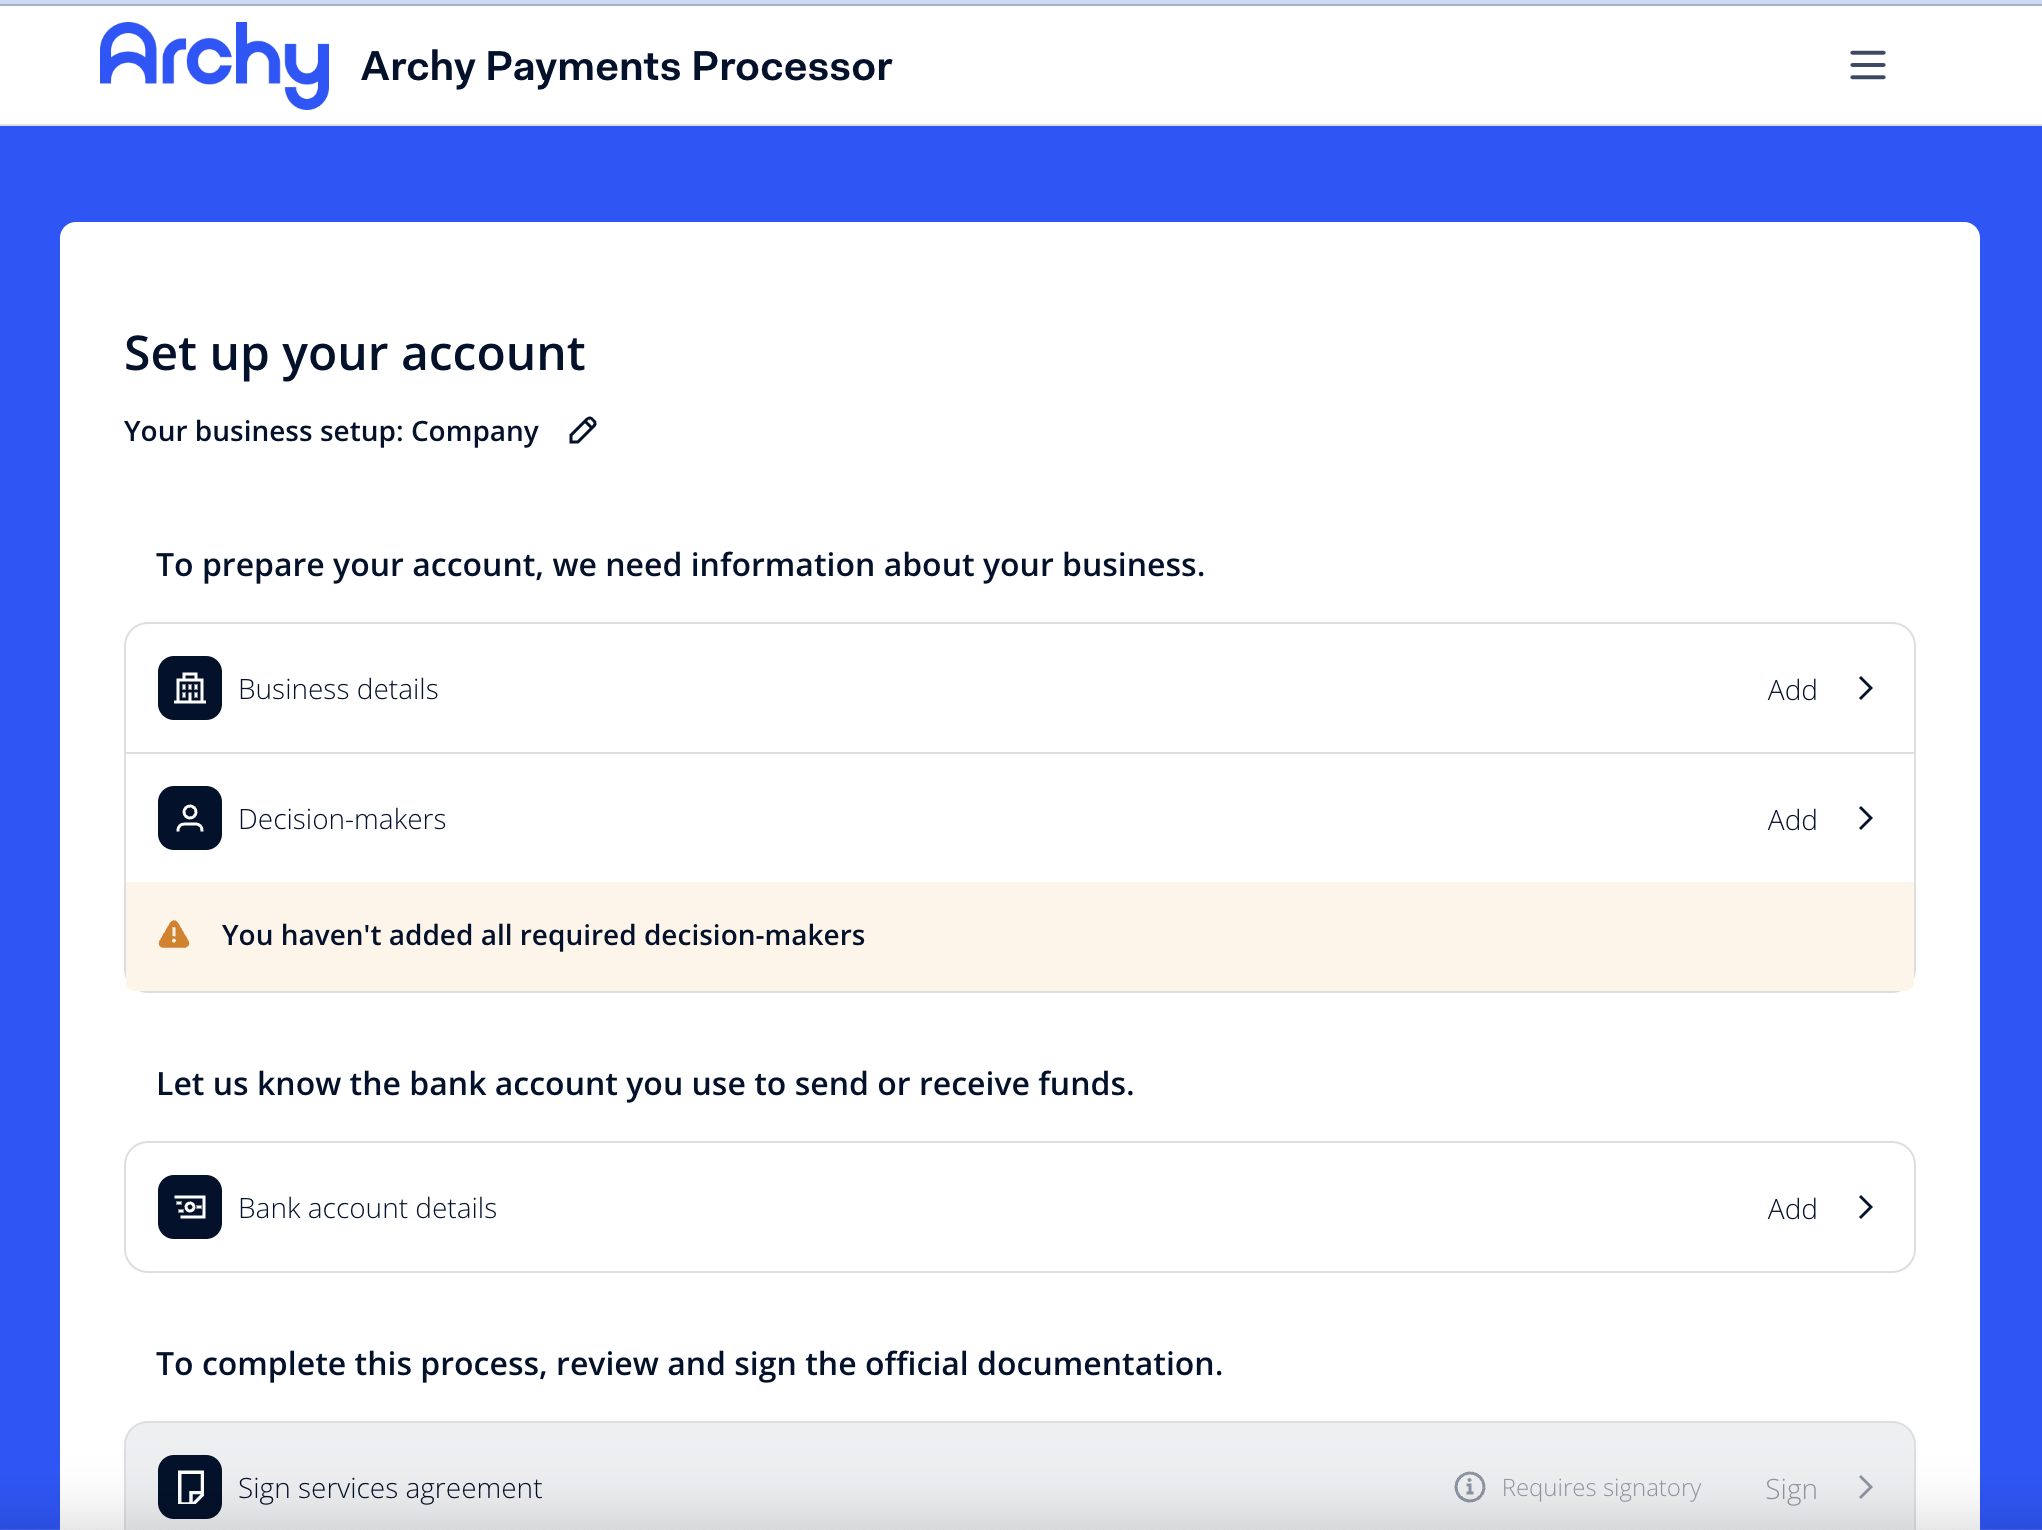Click the missing decision-makers warning message
Image resolution: width=2042 pixels, height=1530 pixels.
click(x=543, y=935)
